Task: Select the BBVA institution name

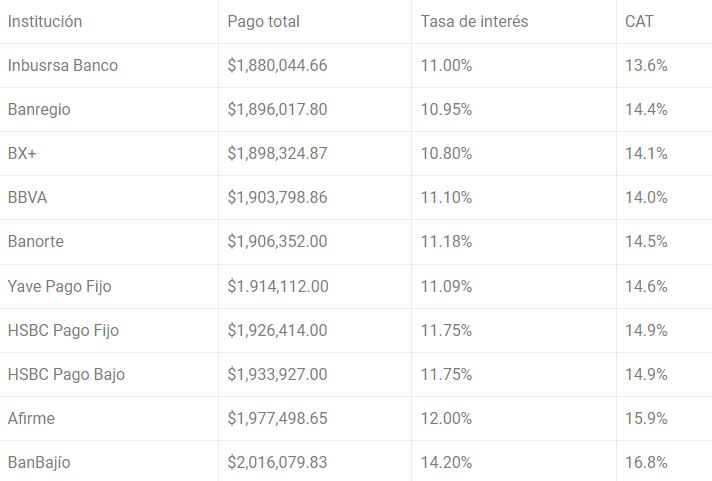Action: coord(27,198)
